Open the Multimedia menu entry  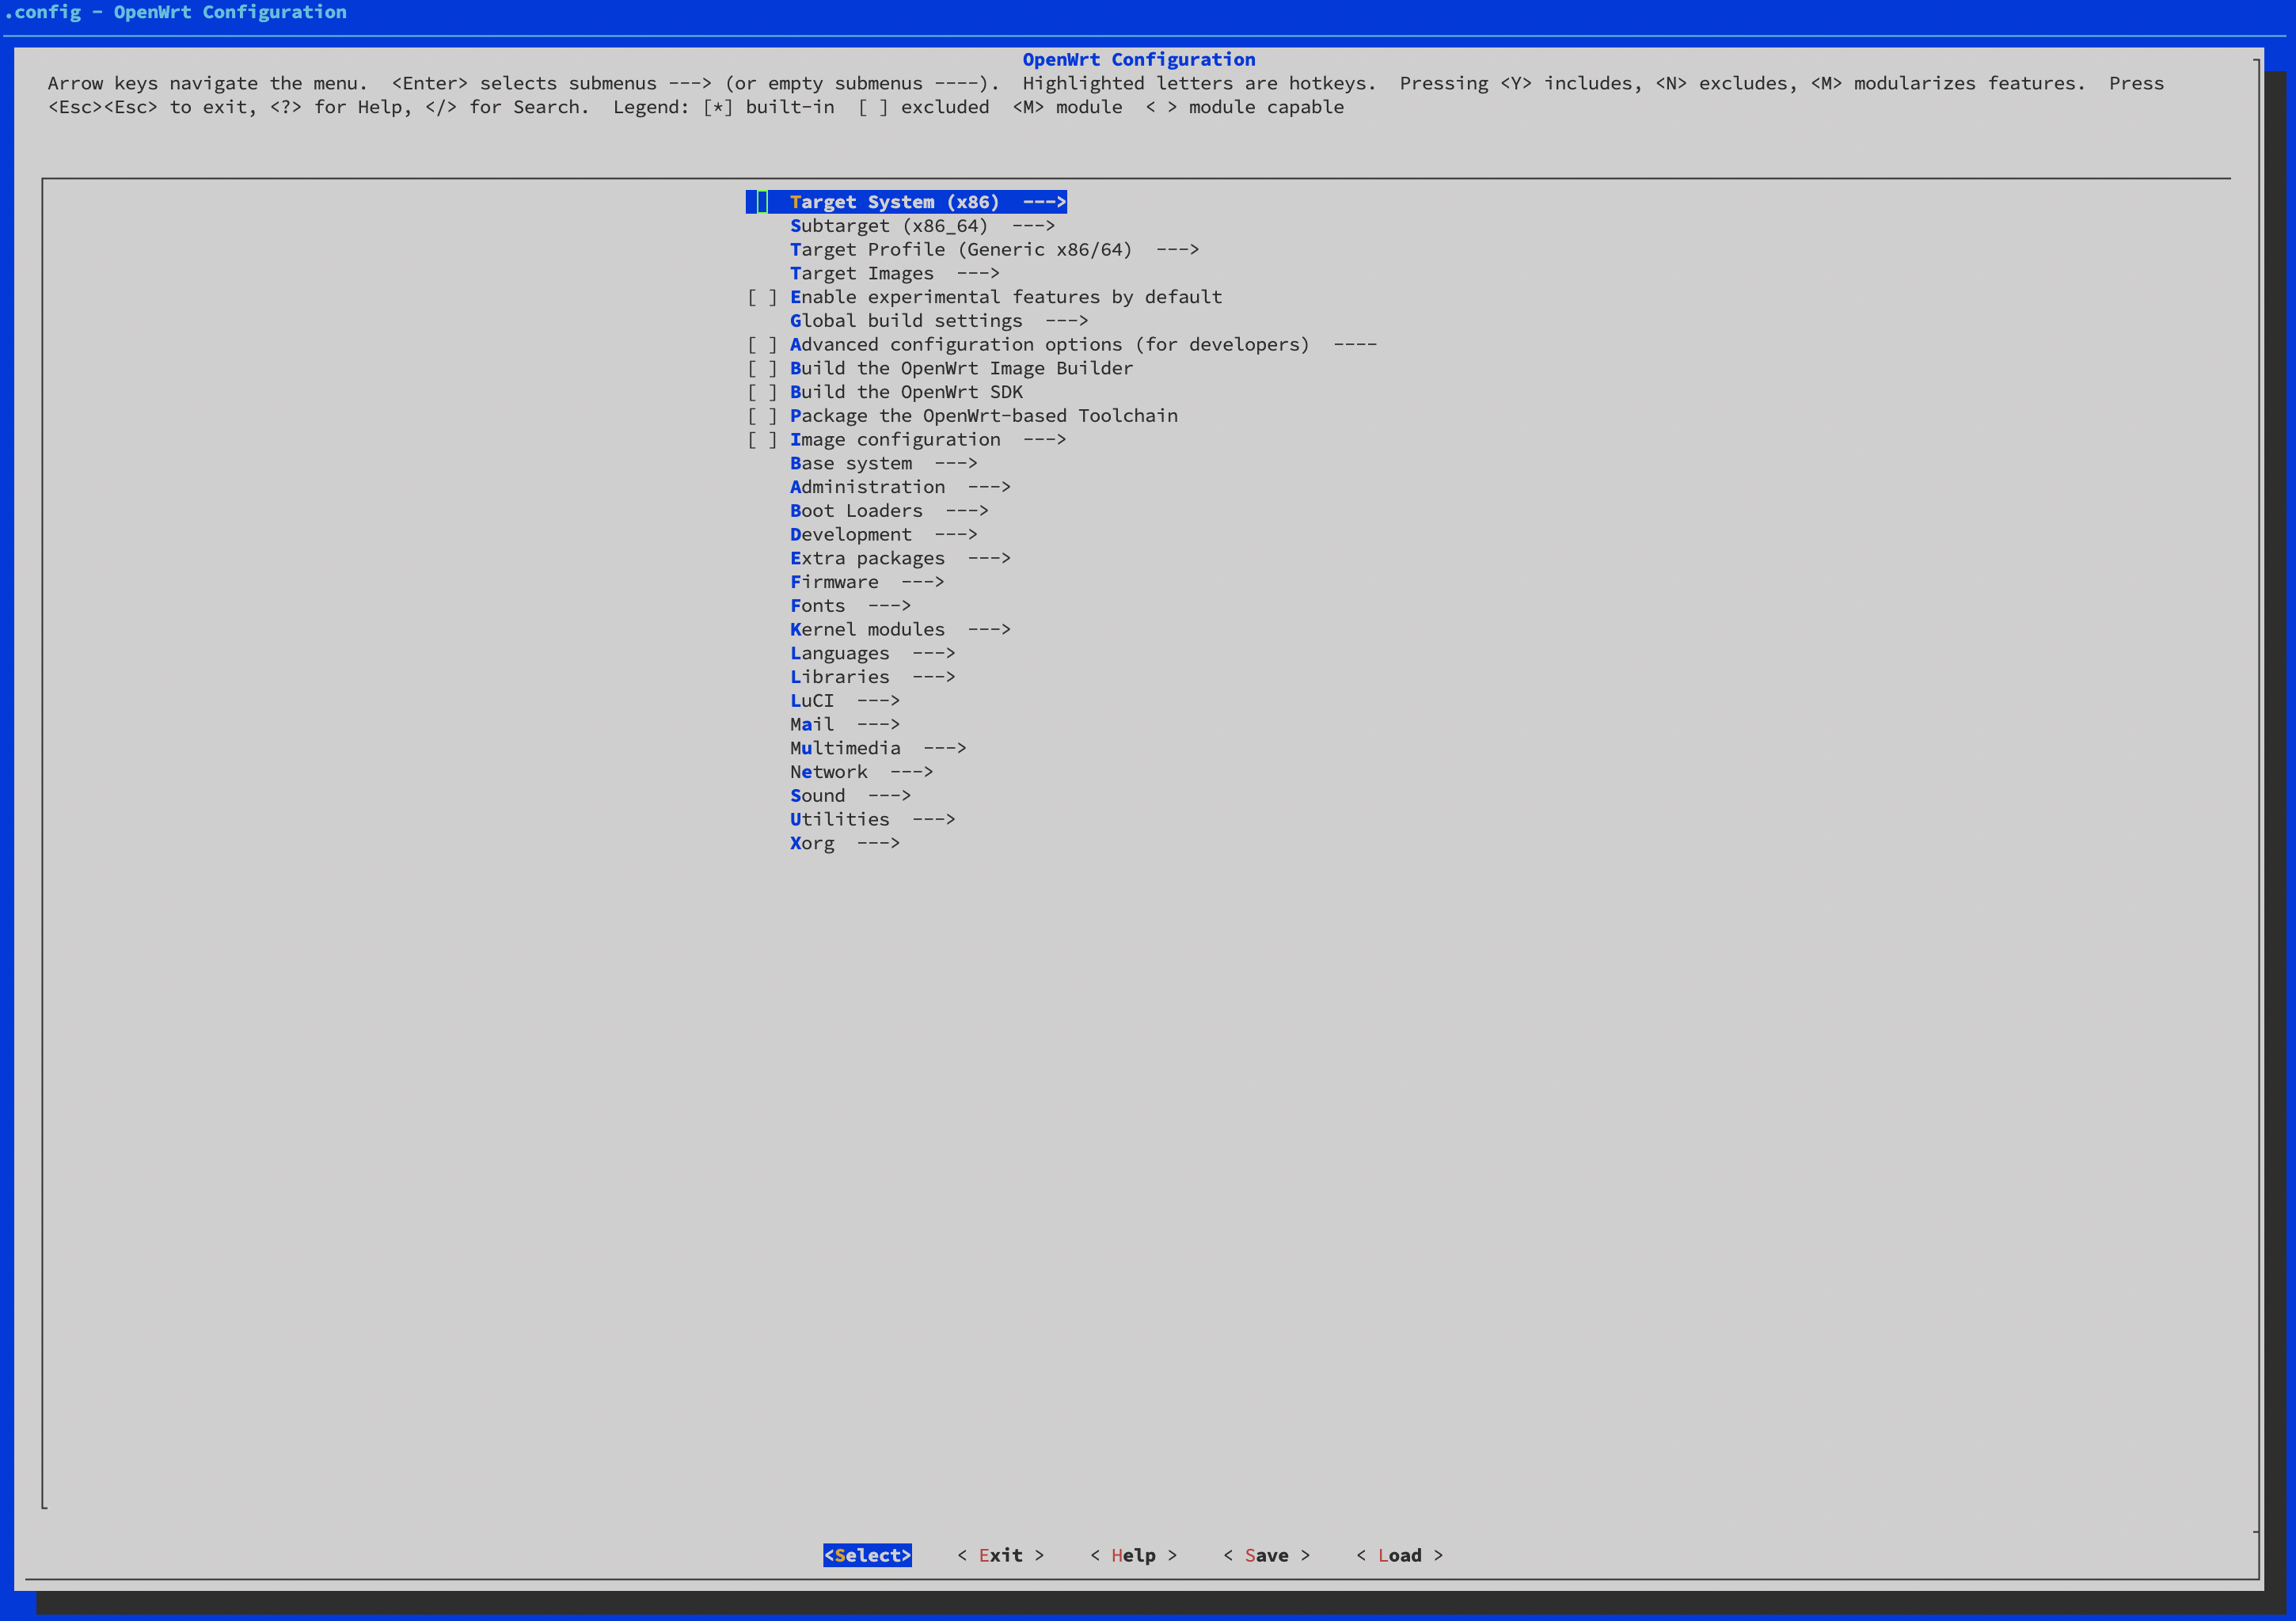click(x=878, y=748)
